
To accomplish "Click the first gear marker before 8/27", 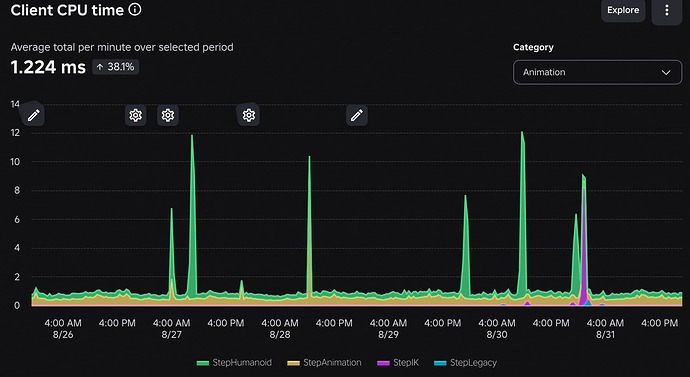I will click(136, 115).
